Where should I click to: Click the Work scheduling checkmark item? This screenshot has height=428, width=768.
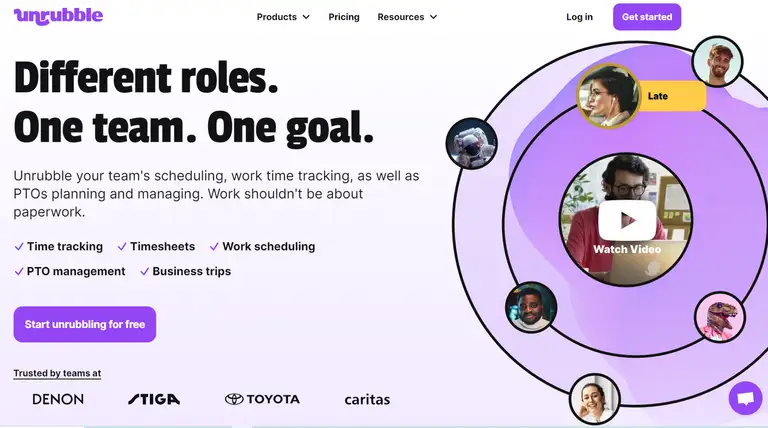click(x=262, y=246)
